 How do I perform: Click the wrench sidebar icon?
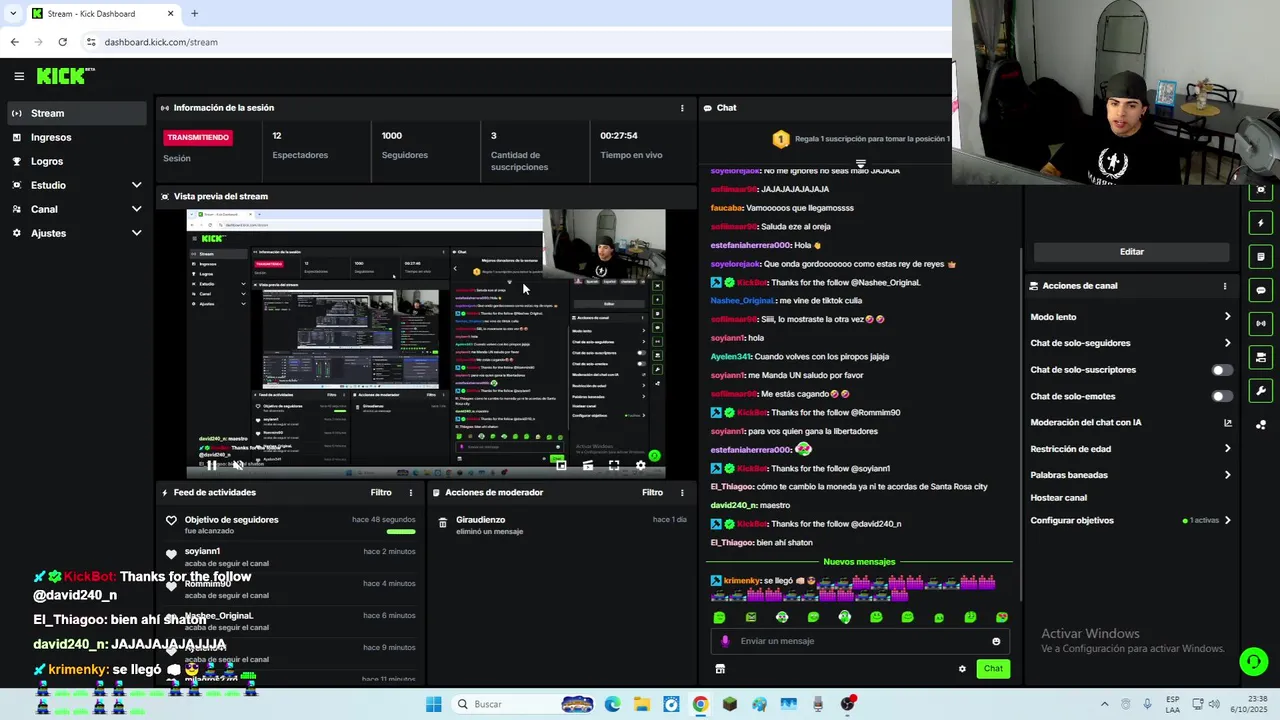[x=1261, y=391]
